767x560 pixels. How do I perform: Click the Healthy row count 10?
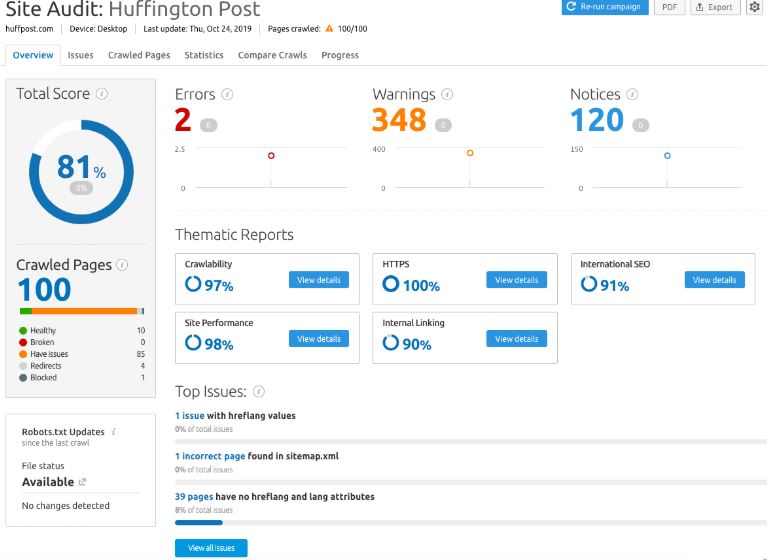[x=141, y=331]
